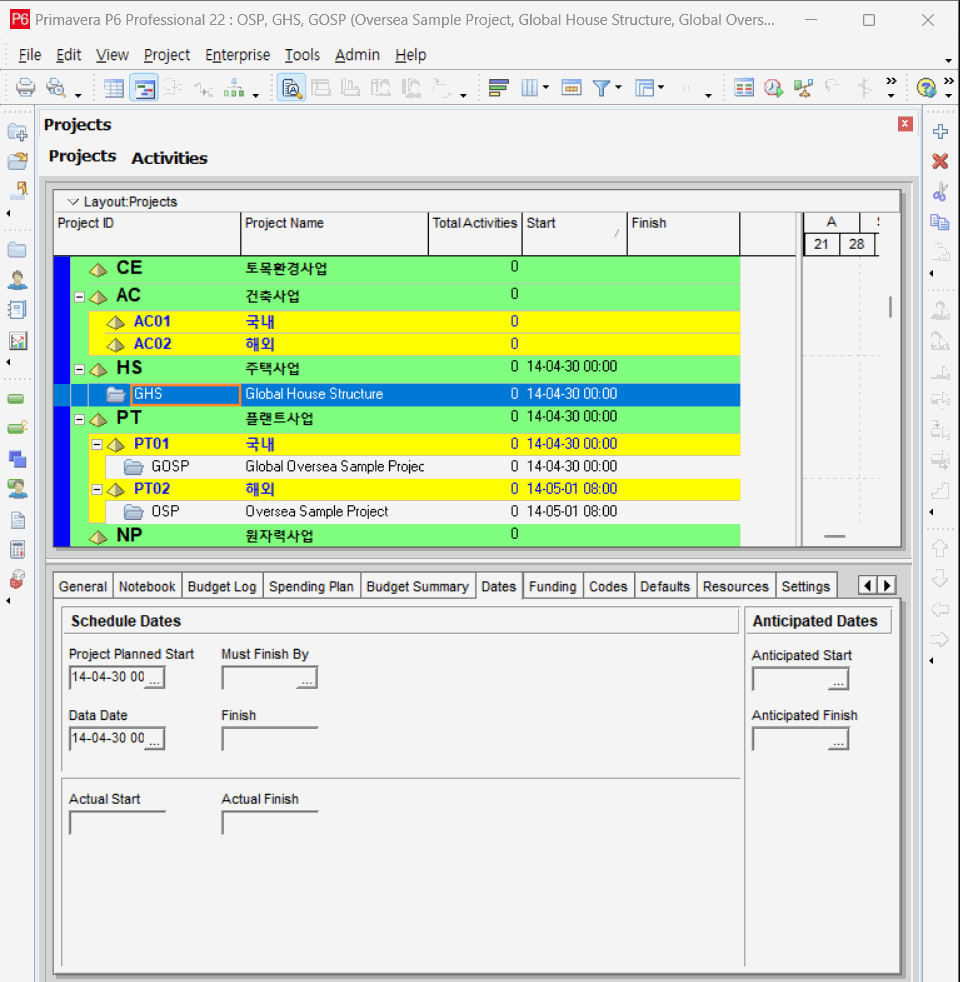Screen dimensions: 960x982
Task: Click the Cut scissors icon
Action: pyautogui.click(x=940, y=192)
